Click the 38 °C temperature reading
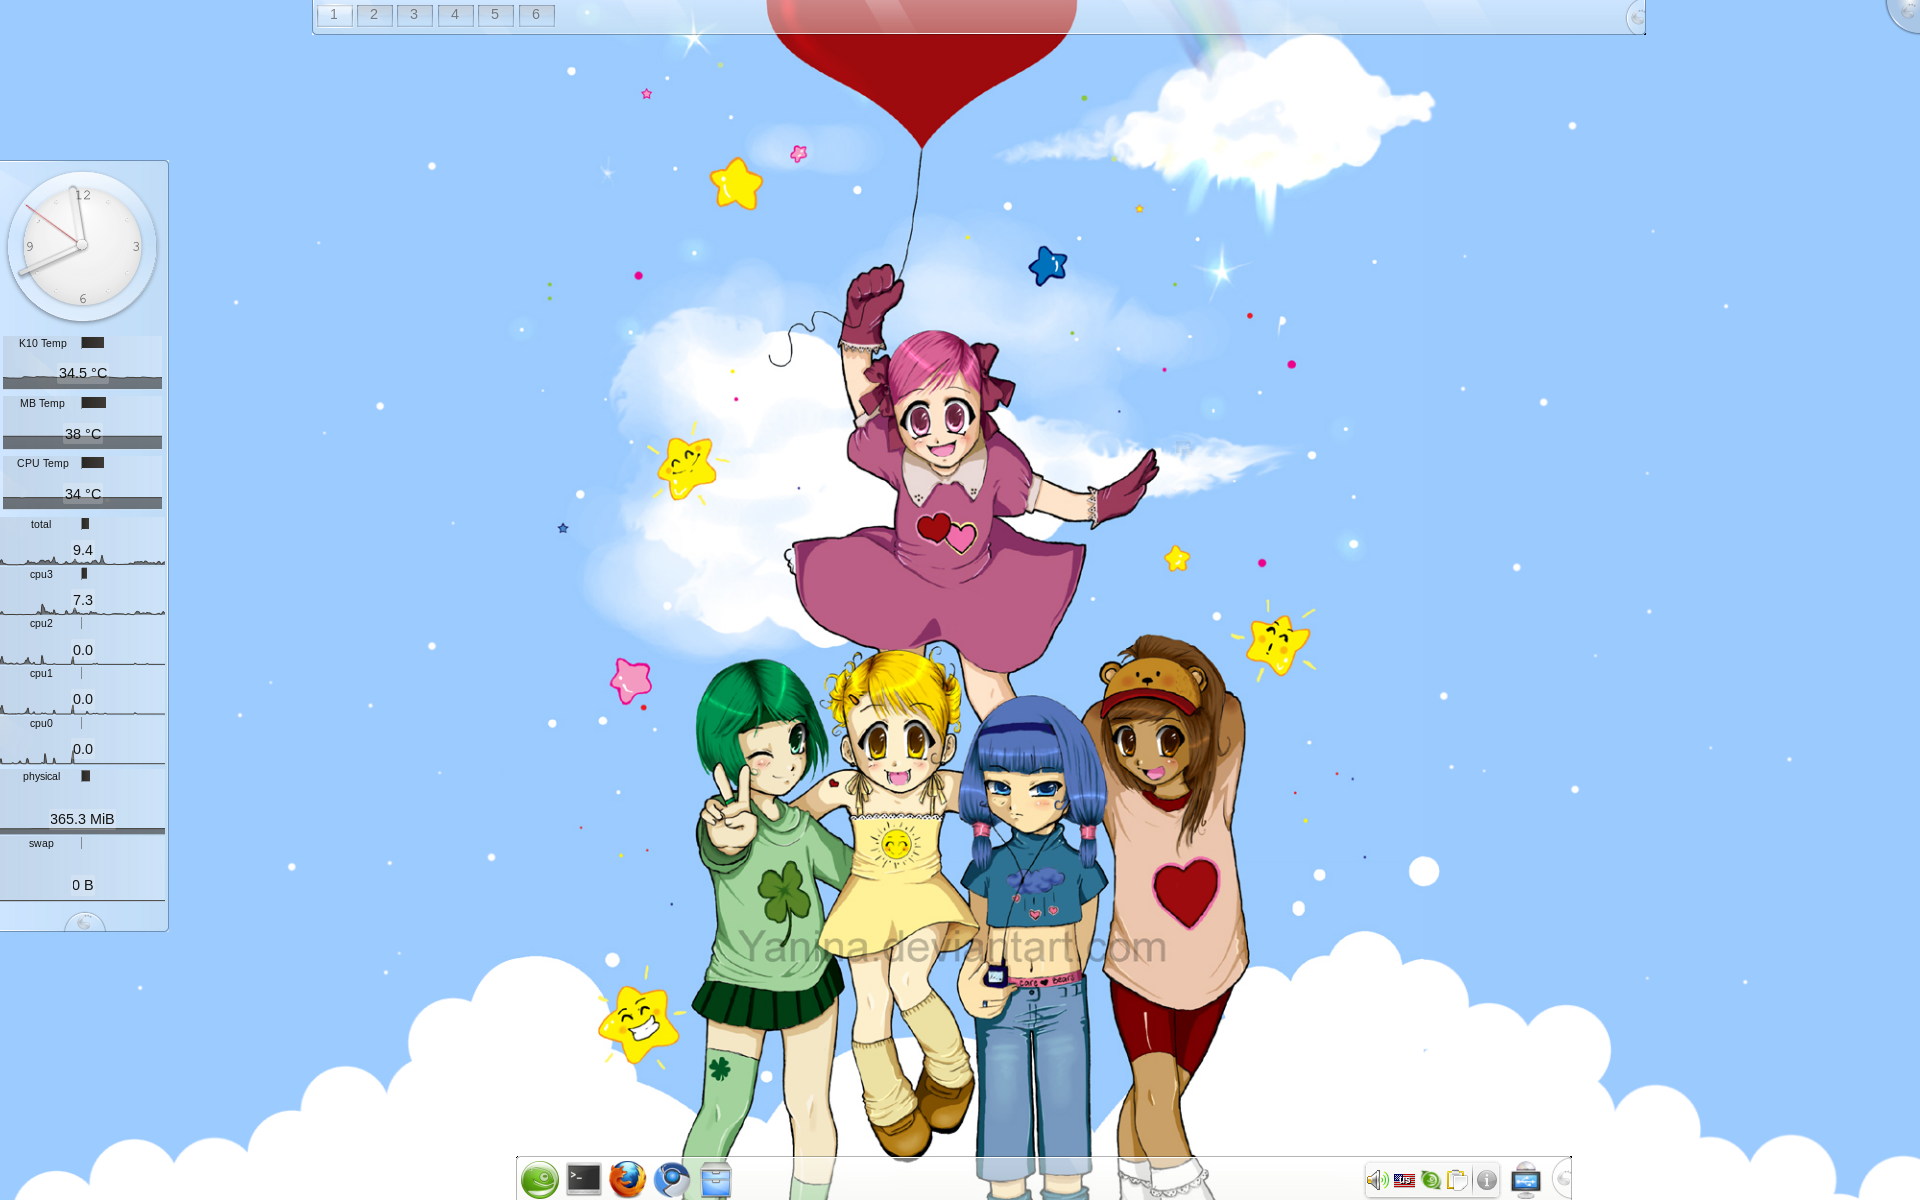Image resolution: width=1920 pixels, height=1200 pixels. (x=83, y=434)
